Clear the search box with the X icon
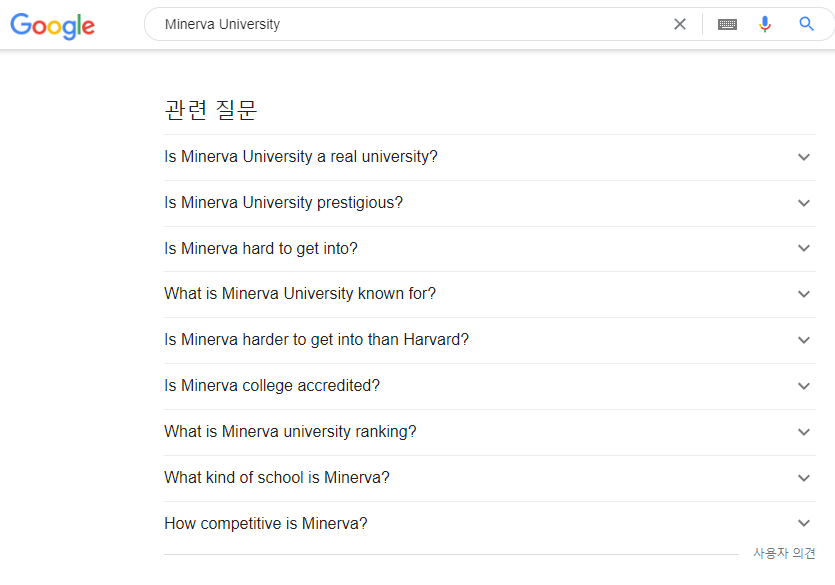The height and width of the screenshot is (585, 835). pyautogui.click(x=680, y=24)
